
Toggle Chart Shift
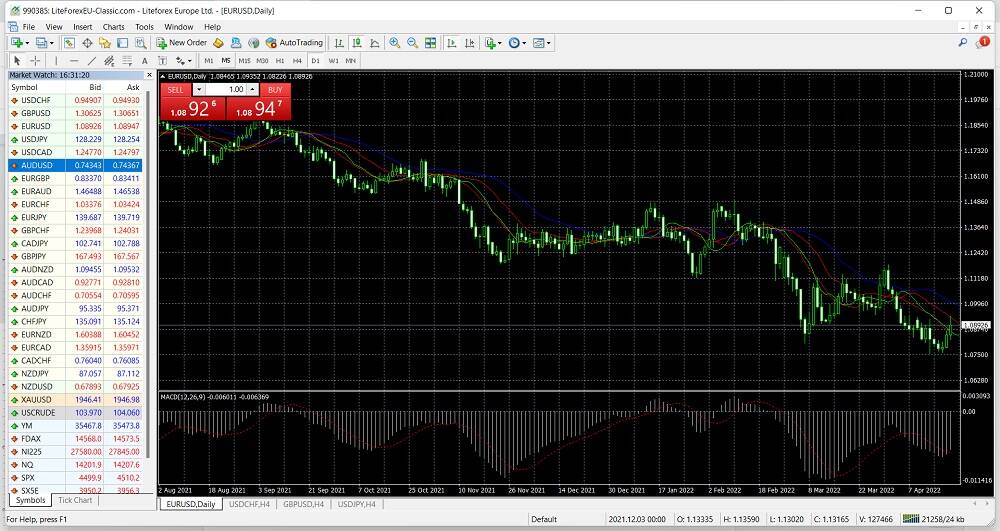[469, 43]
